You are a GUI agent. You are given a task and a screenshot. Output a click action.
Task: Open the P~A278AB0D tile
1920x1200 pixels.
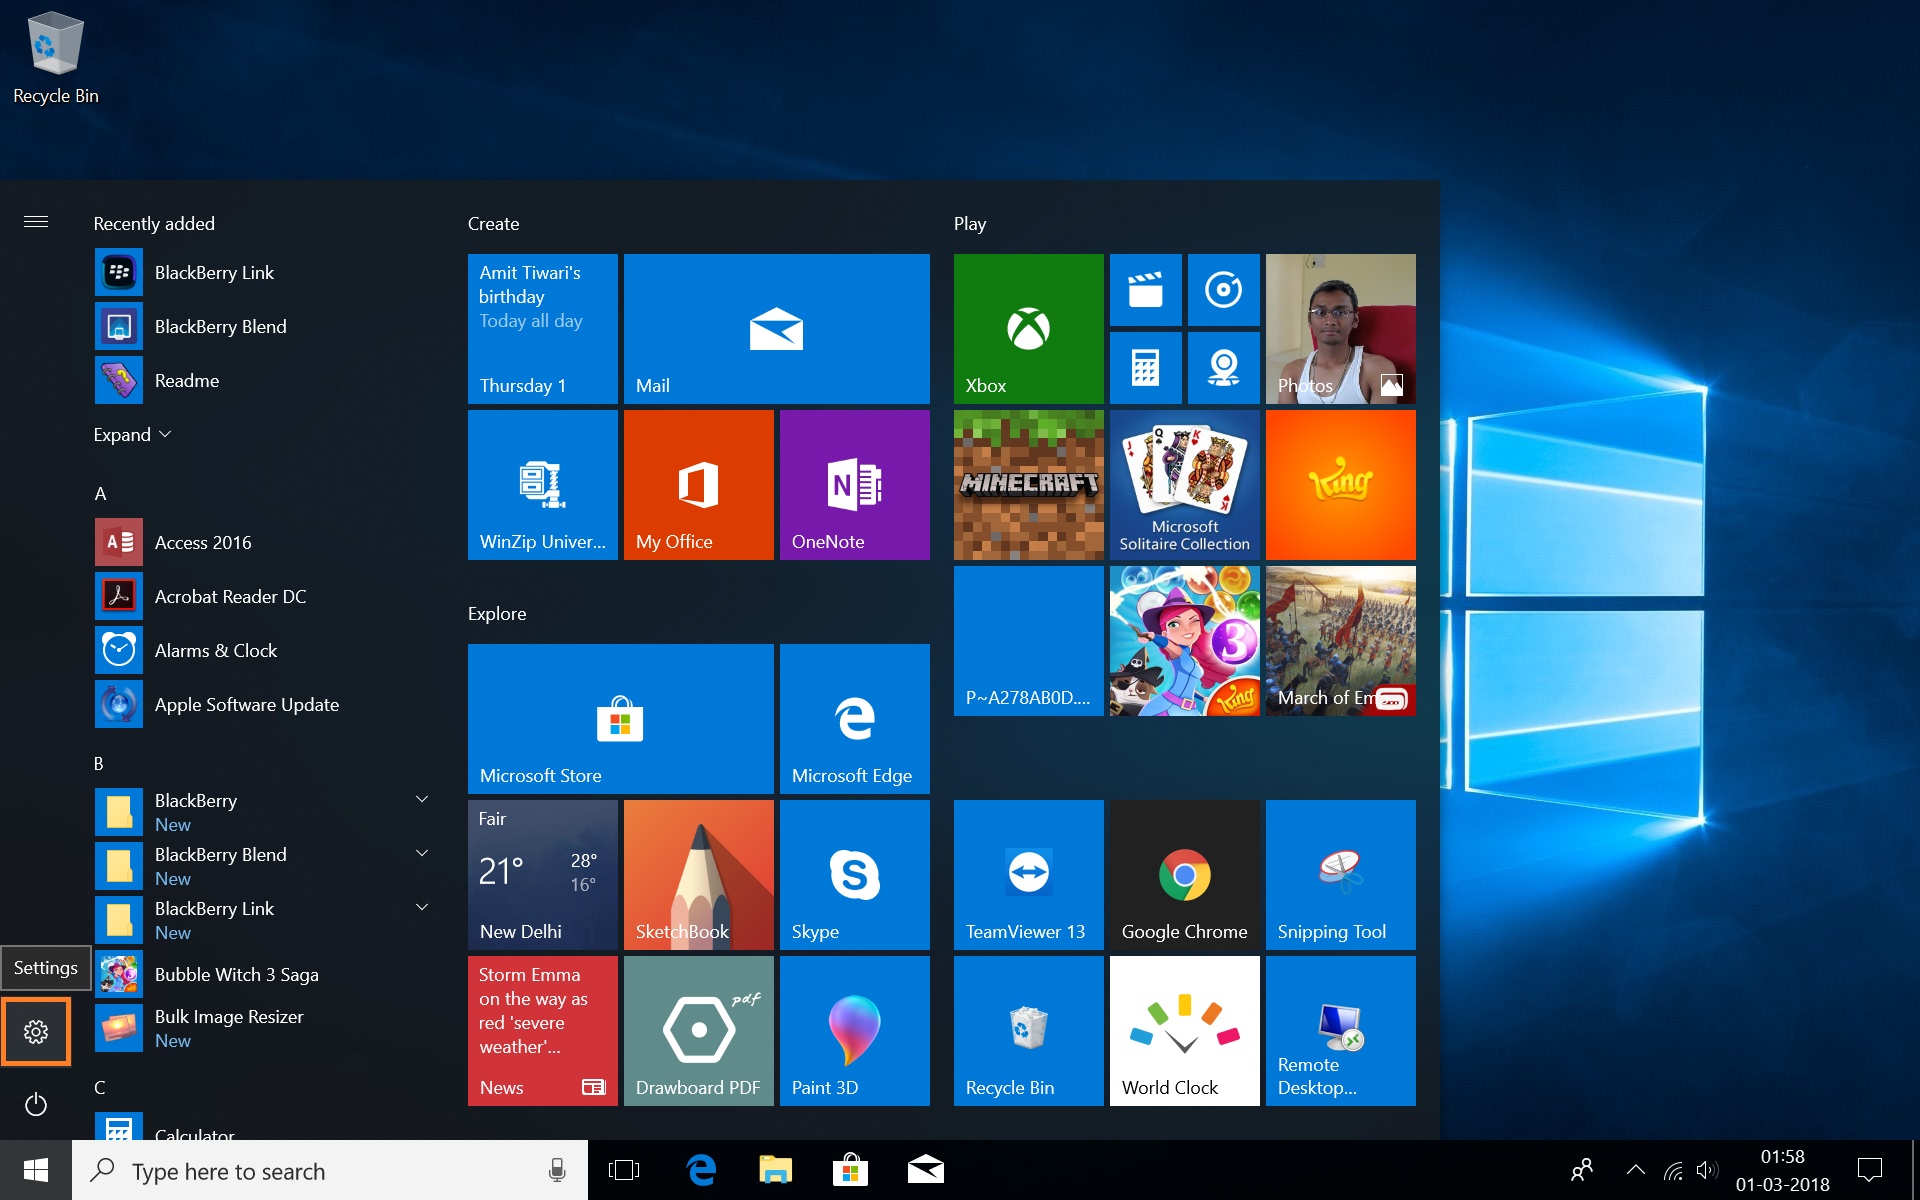1029,641
